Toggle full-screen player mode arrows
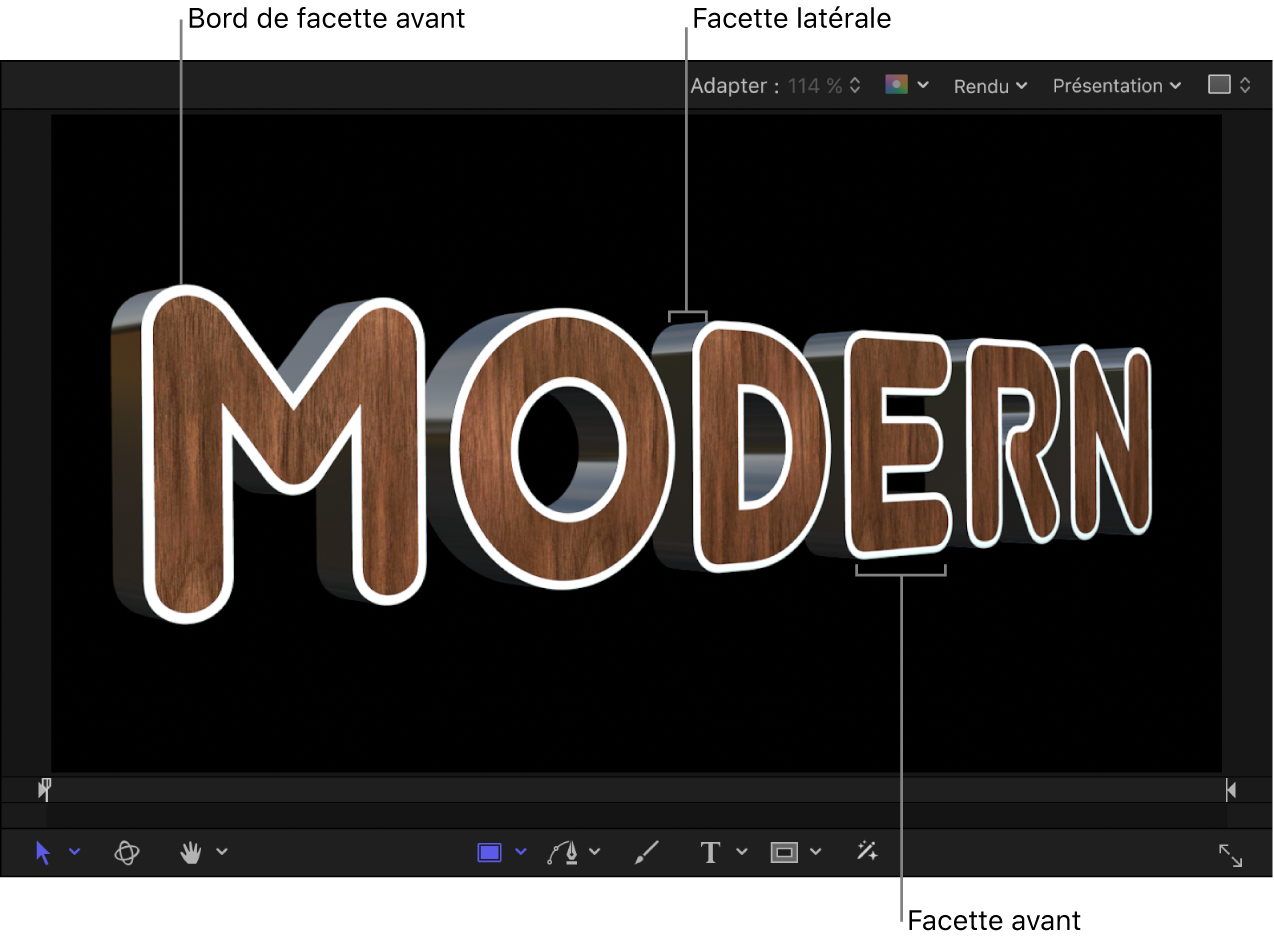 [x=1230, y=856]
